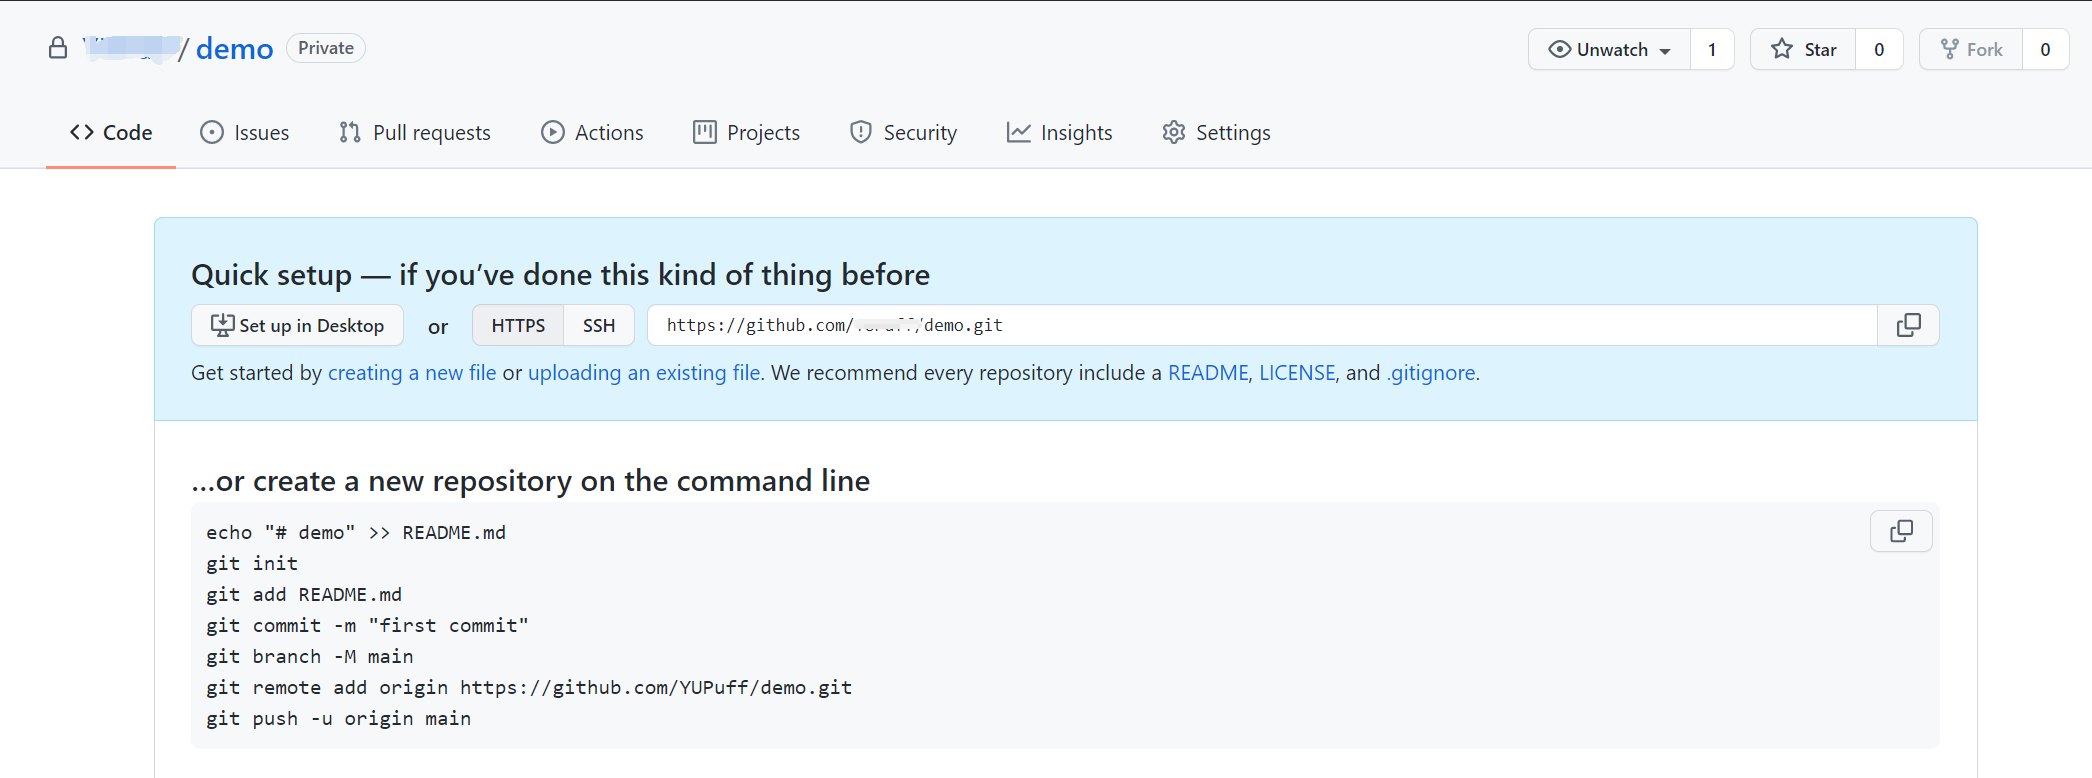Open the demo repository link
Viewport: 2092px width, 778px height.
tap(234, 48)
